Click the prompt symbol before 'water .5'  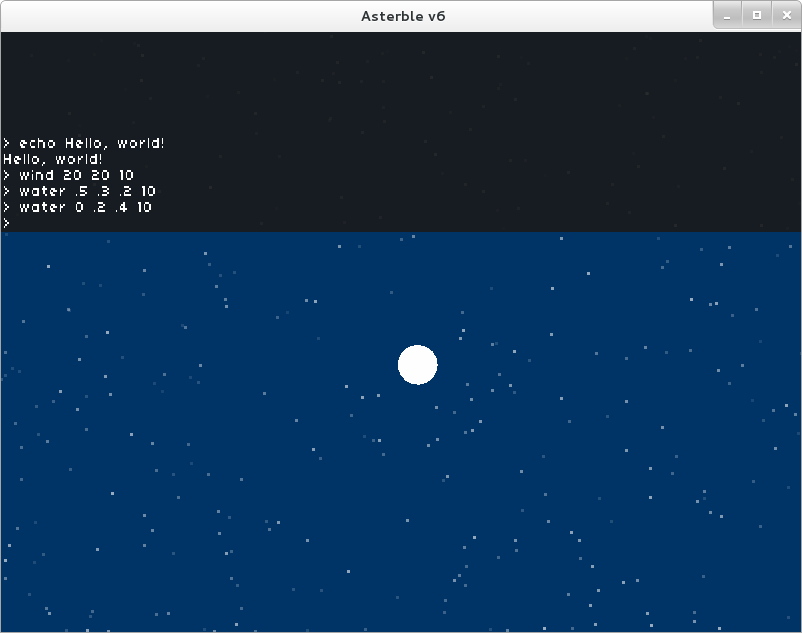pos(6,191)
